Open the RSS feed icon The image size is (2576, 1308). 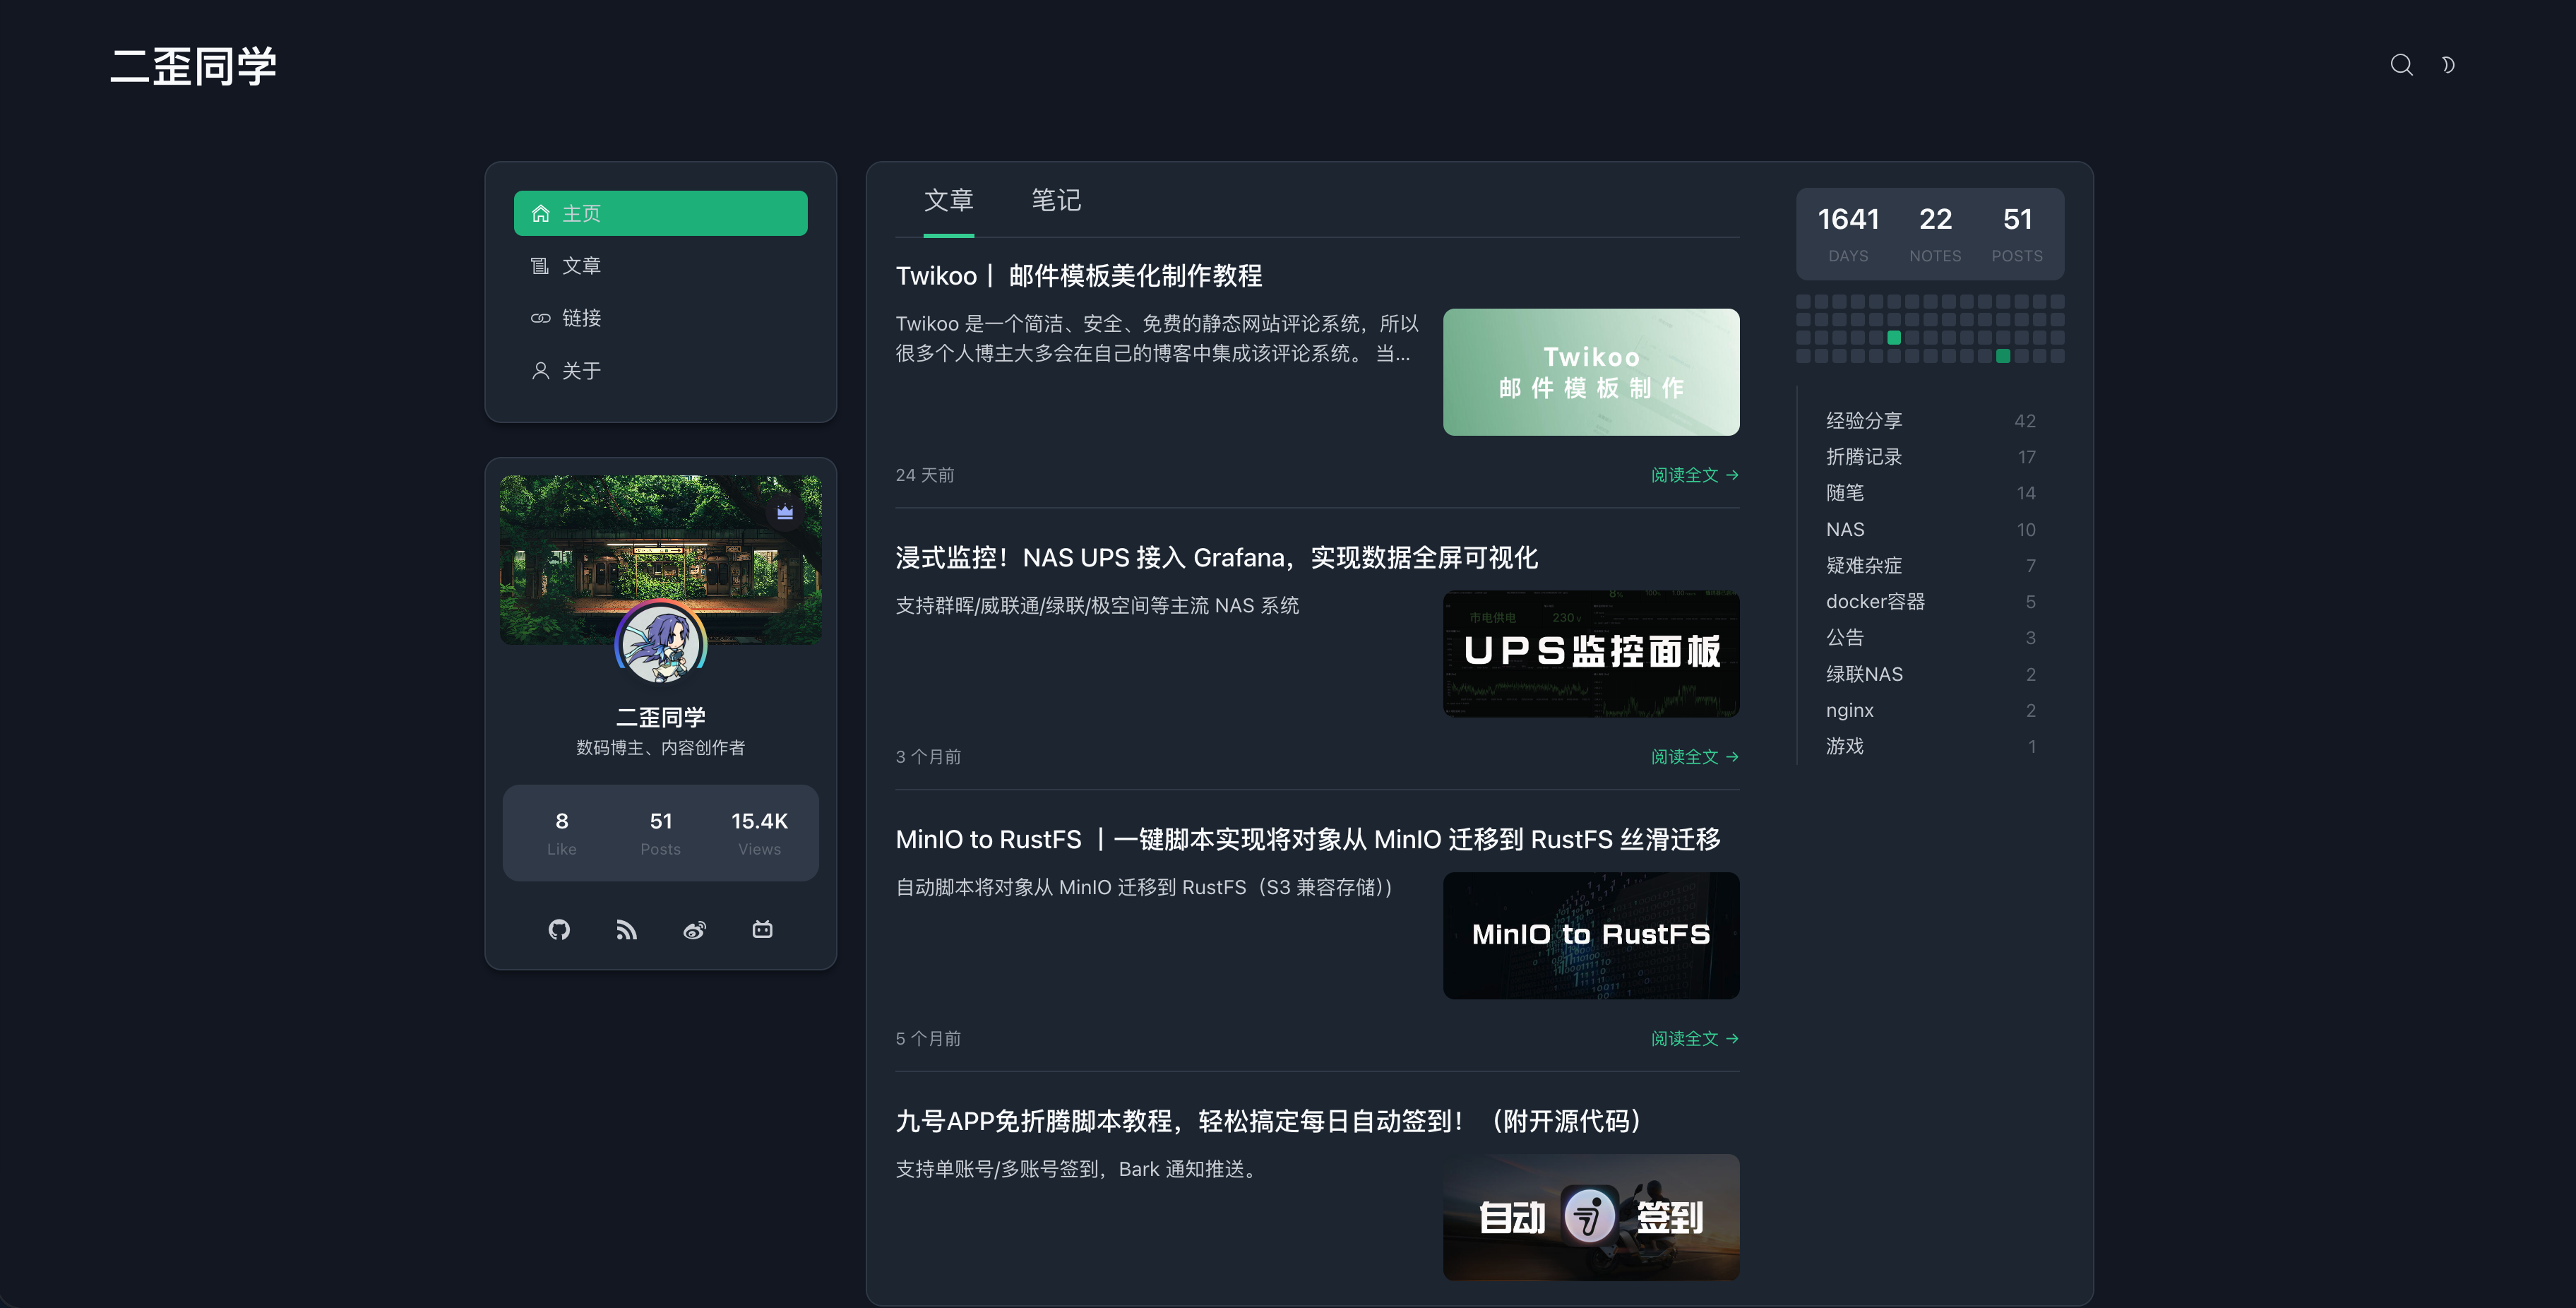coord(627,930)
